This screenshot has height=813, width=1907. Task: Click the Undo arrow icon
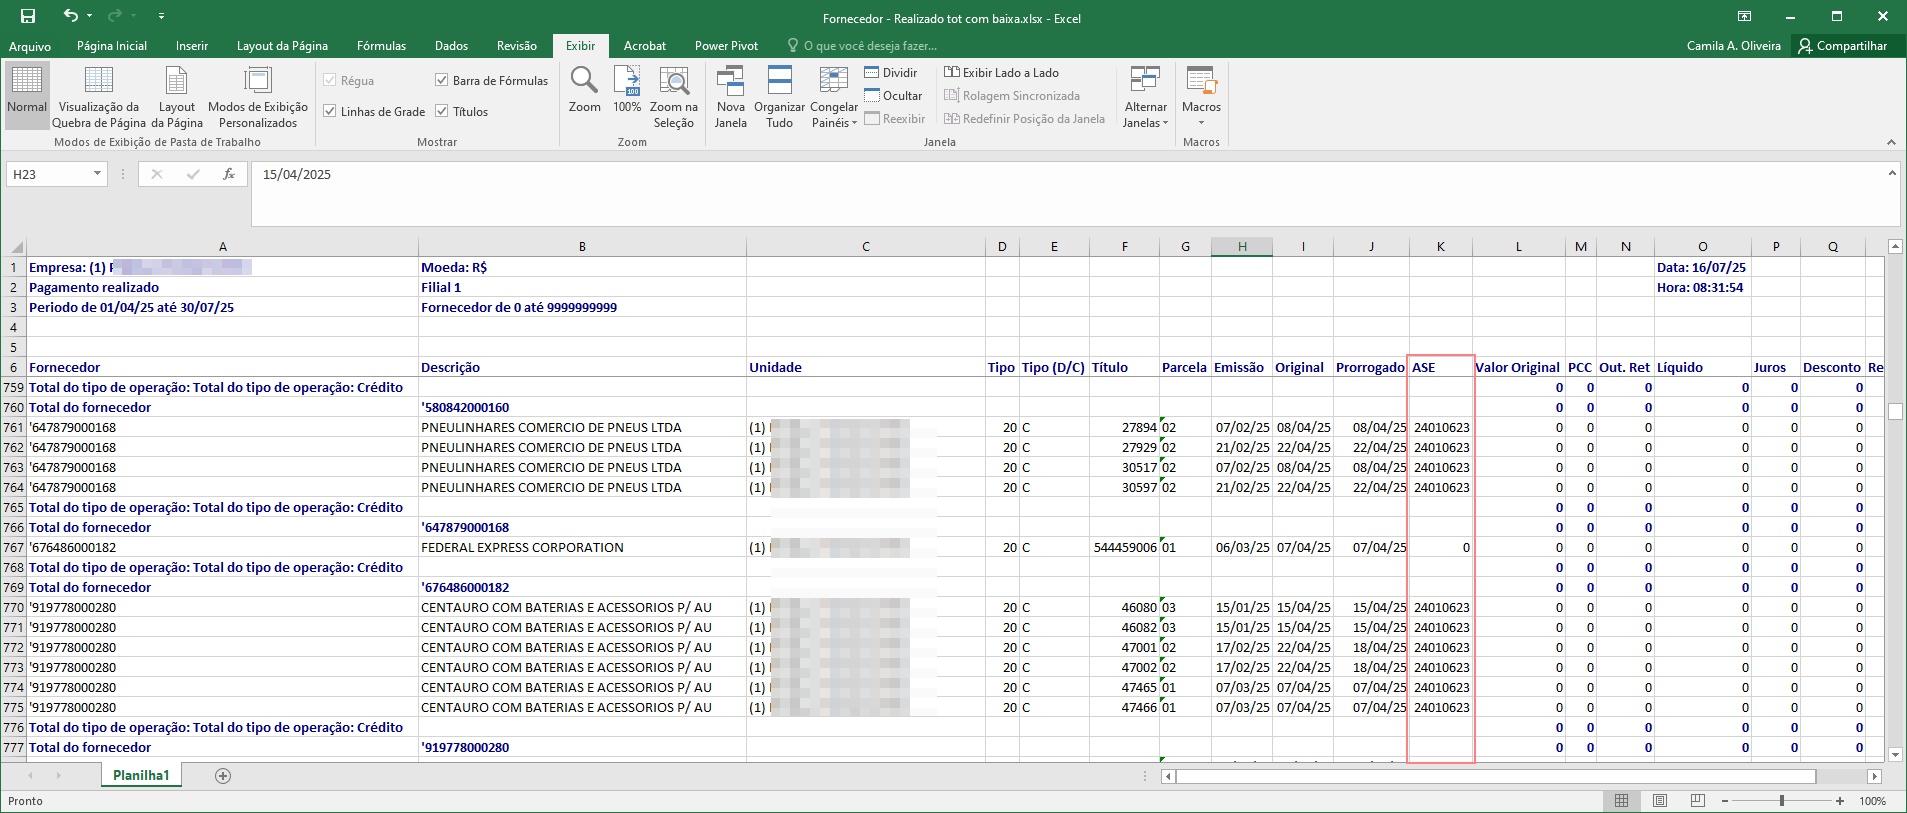(x=70, y=16)
